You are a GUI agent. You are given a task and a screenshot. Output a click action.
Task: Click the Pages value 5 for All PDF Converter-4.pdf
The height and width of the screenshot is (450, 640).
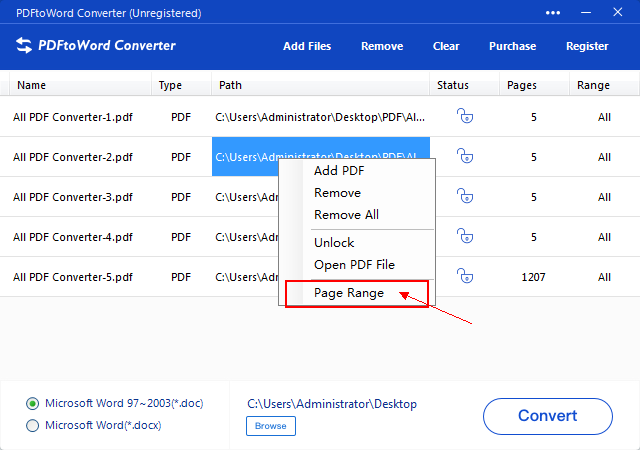[533, 238]
